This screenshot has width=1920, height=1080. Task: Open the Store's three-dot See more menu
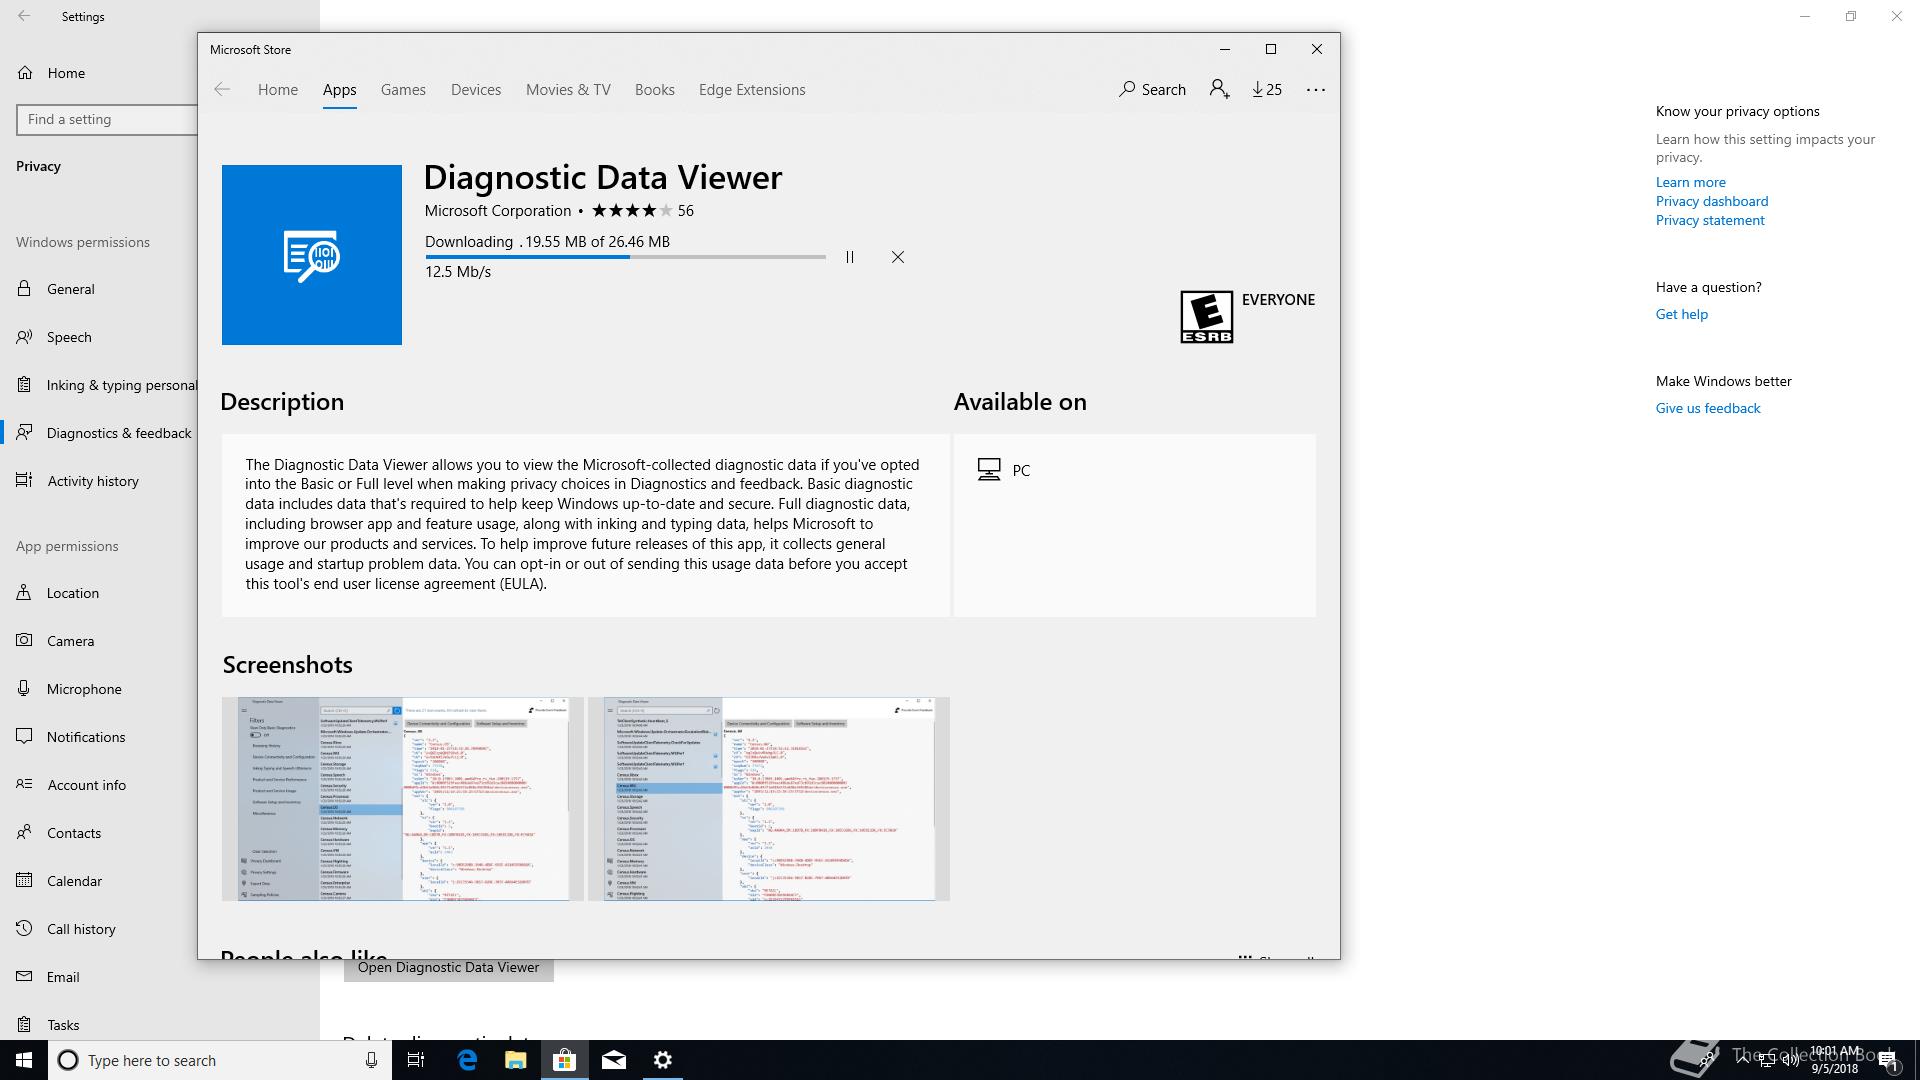click(x=1316, y=89)
